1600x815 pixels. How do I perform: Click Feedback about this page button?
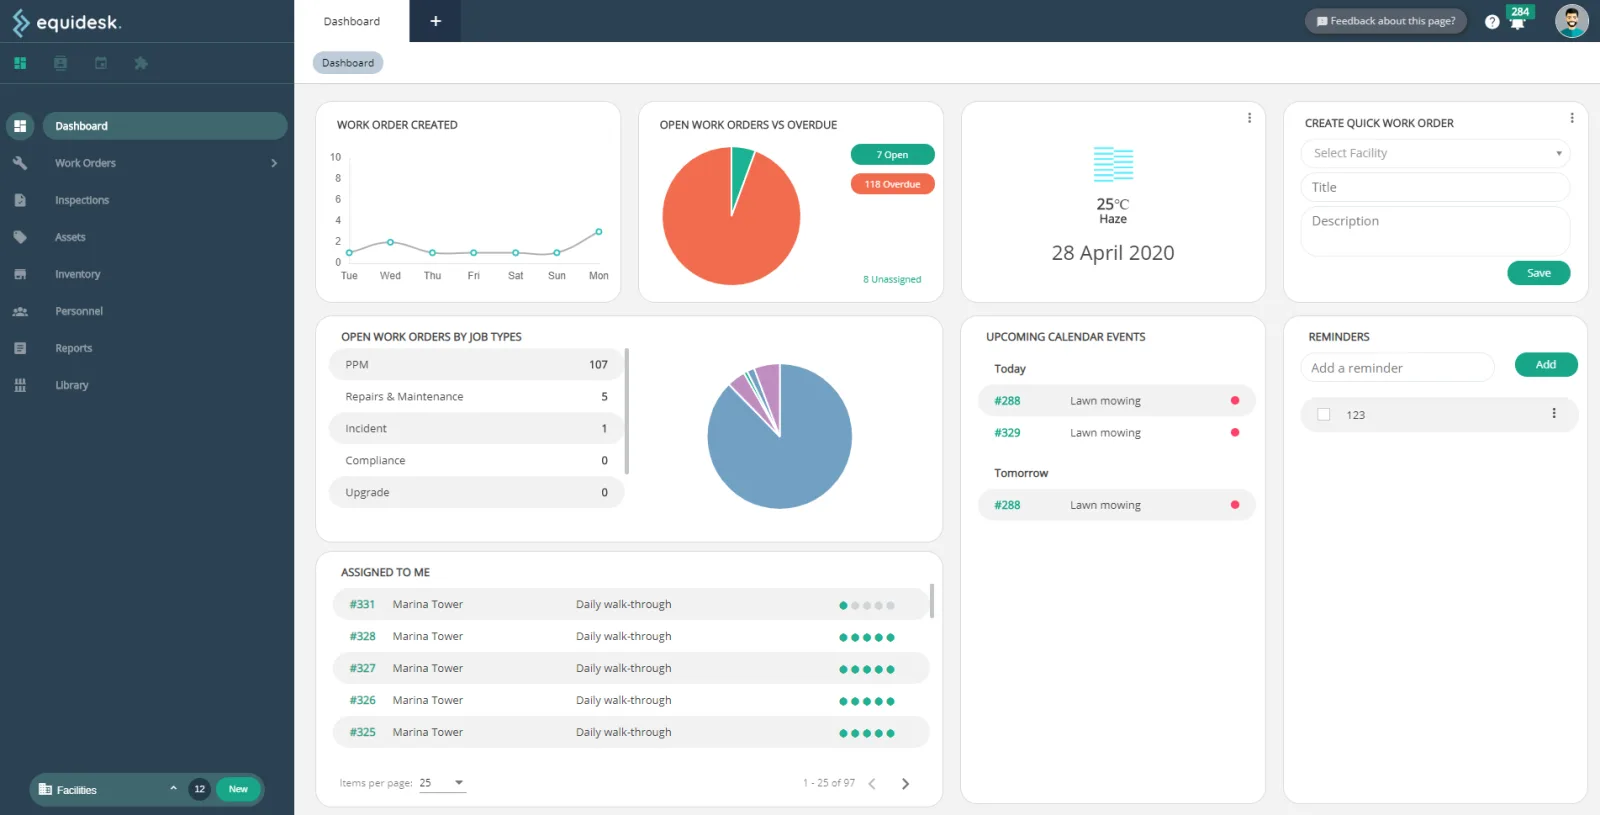click(1386, 21)
